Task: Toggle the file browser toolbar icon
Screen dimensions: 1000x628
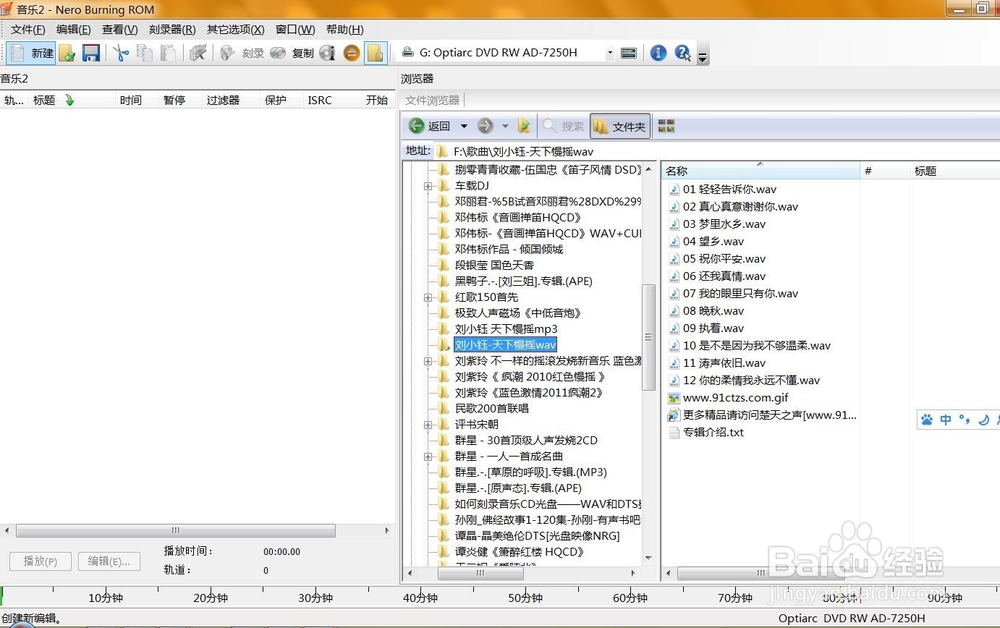Action: click(376, 53)
